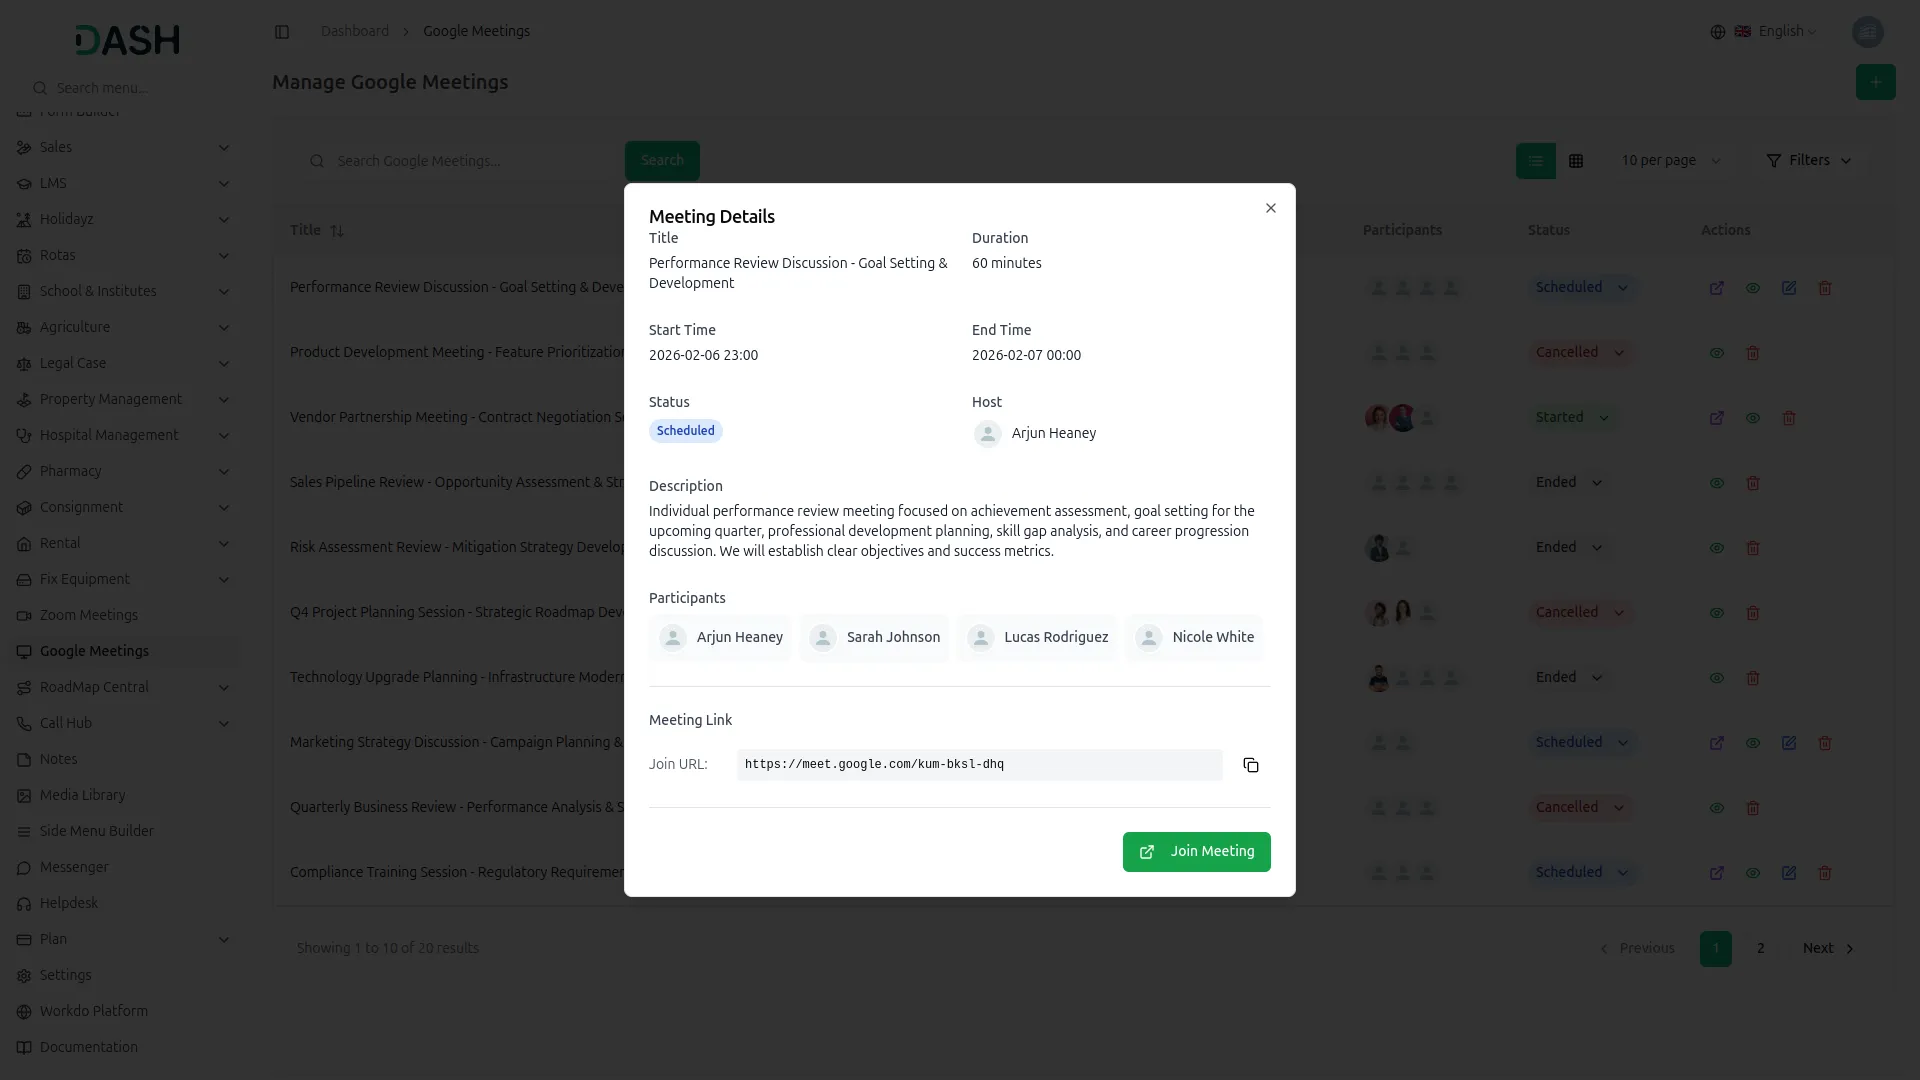The height and width of the screenshot is (1080, 1920).
Task: Open Zoom Meetings in the sidebar
Action: pos(89,615)
